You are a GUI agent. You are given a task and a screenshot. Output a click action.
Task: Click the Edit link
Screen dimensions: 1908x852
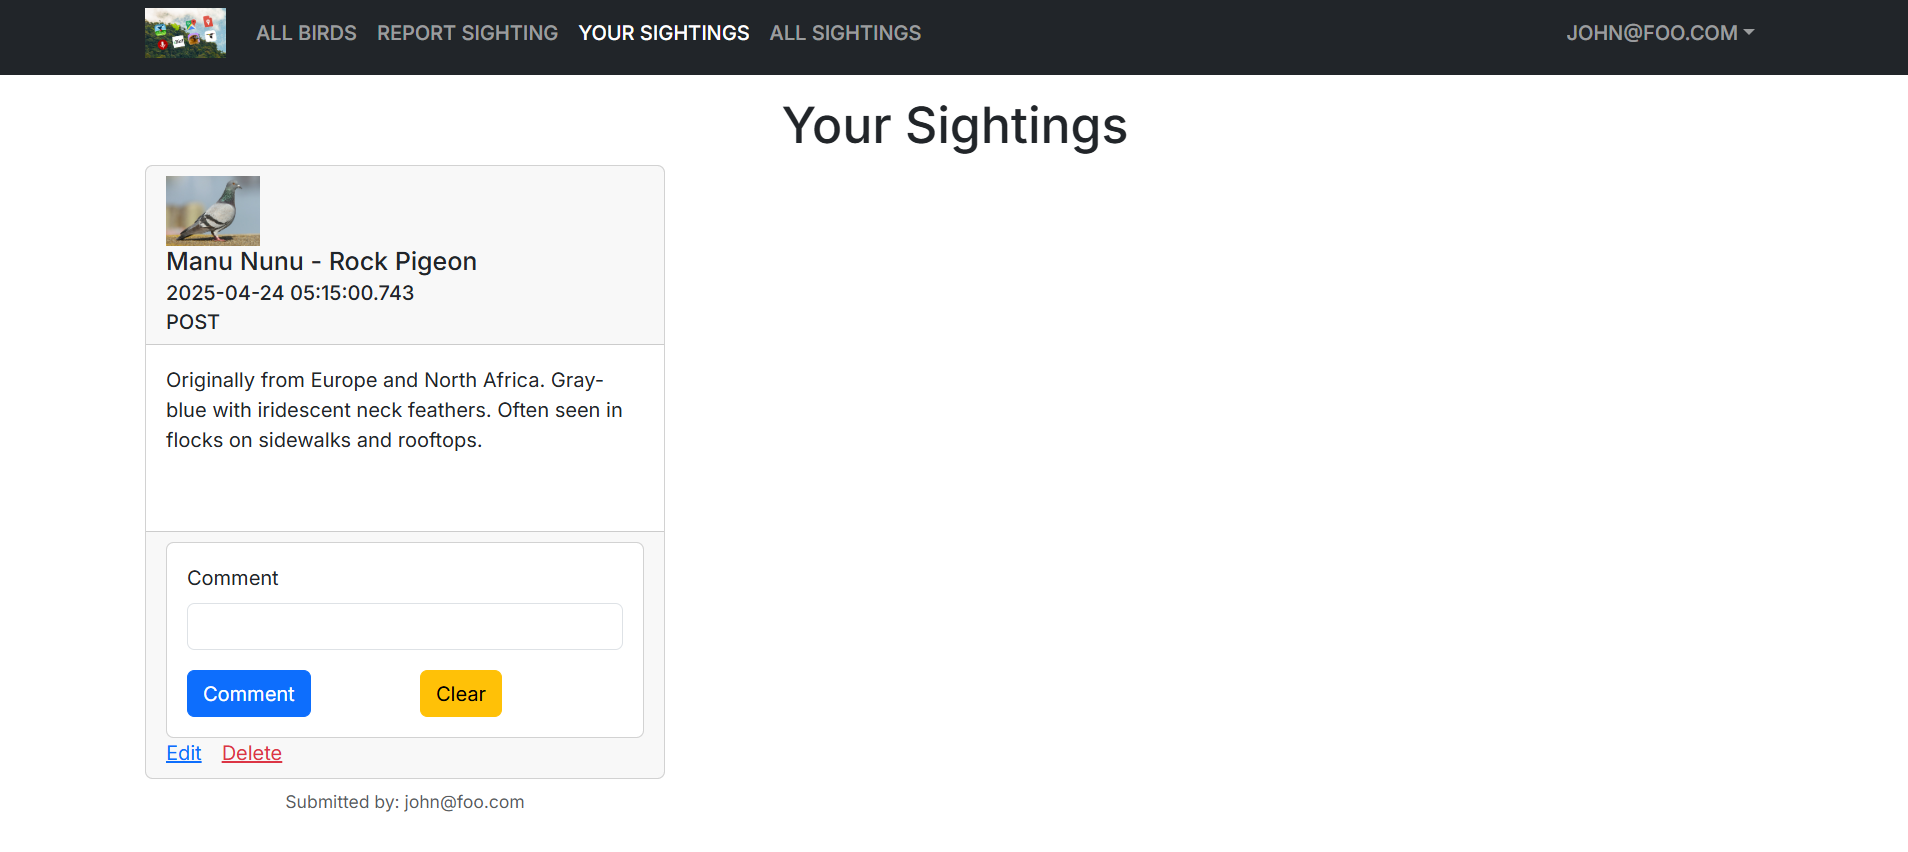(184, 753)
